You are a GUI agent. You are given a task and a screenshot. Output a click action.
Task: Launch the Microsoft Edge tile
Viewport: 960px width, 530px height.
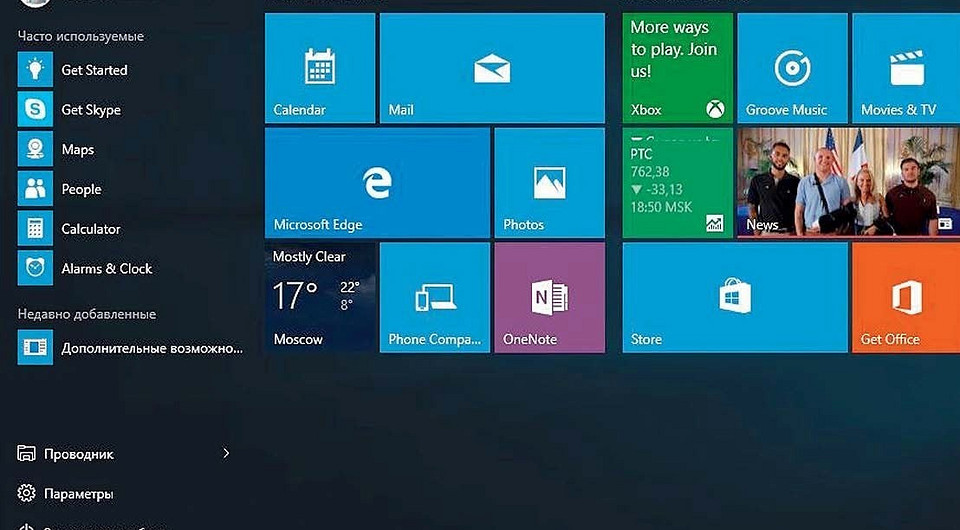pyautogui.click(x=377, y=182)
